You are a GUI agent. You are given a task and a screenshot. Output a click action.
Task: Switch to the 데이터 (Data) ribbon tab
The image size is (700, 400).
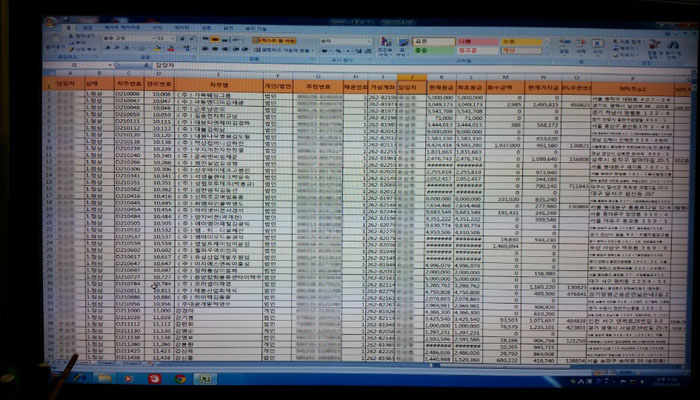point(181,28)
